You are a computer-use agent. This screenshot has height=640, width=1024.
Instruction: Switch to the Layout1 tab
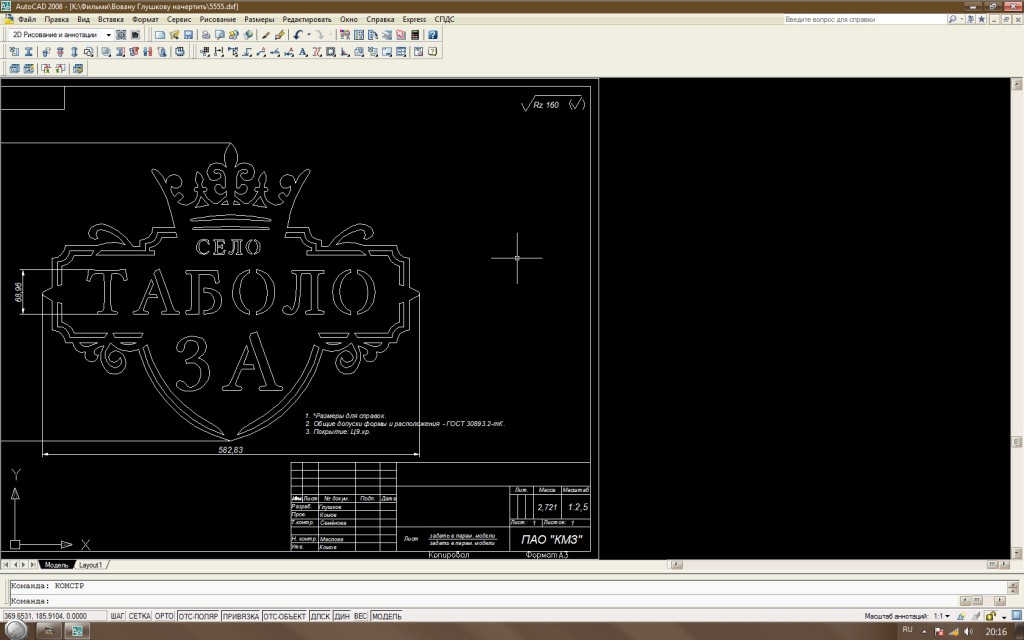click(x=91, y=564)
